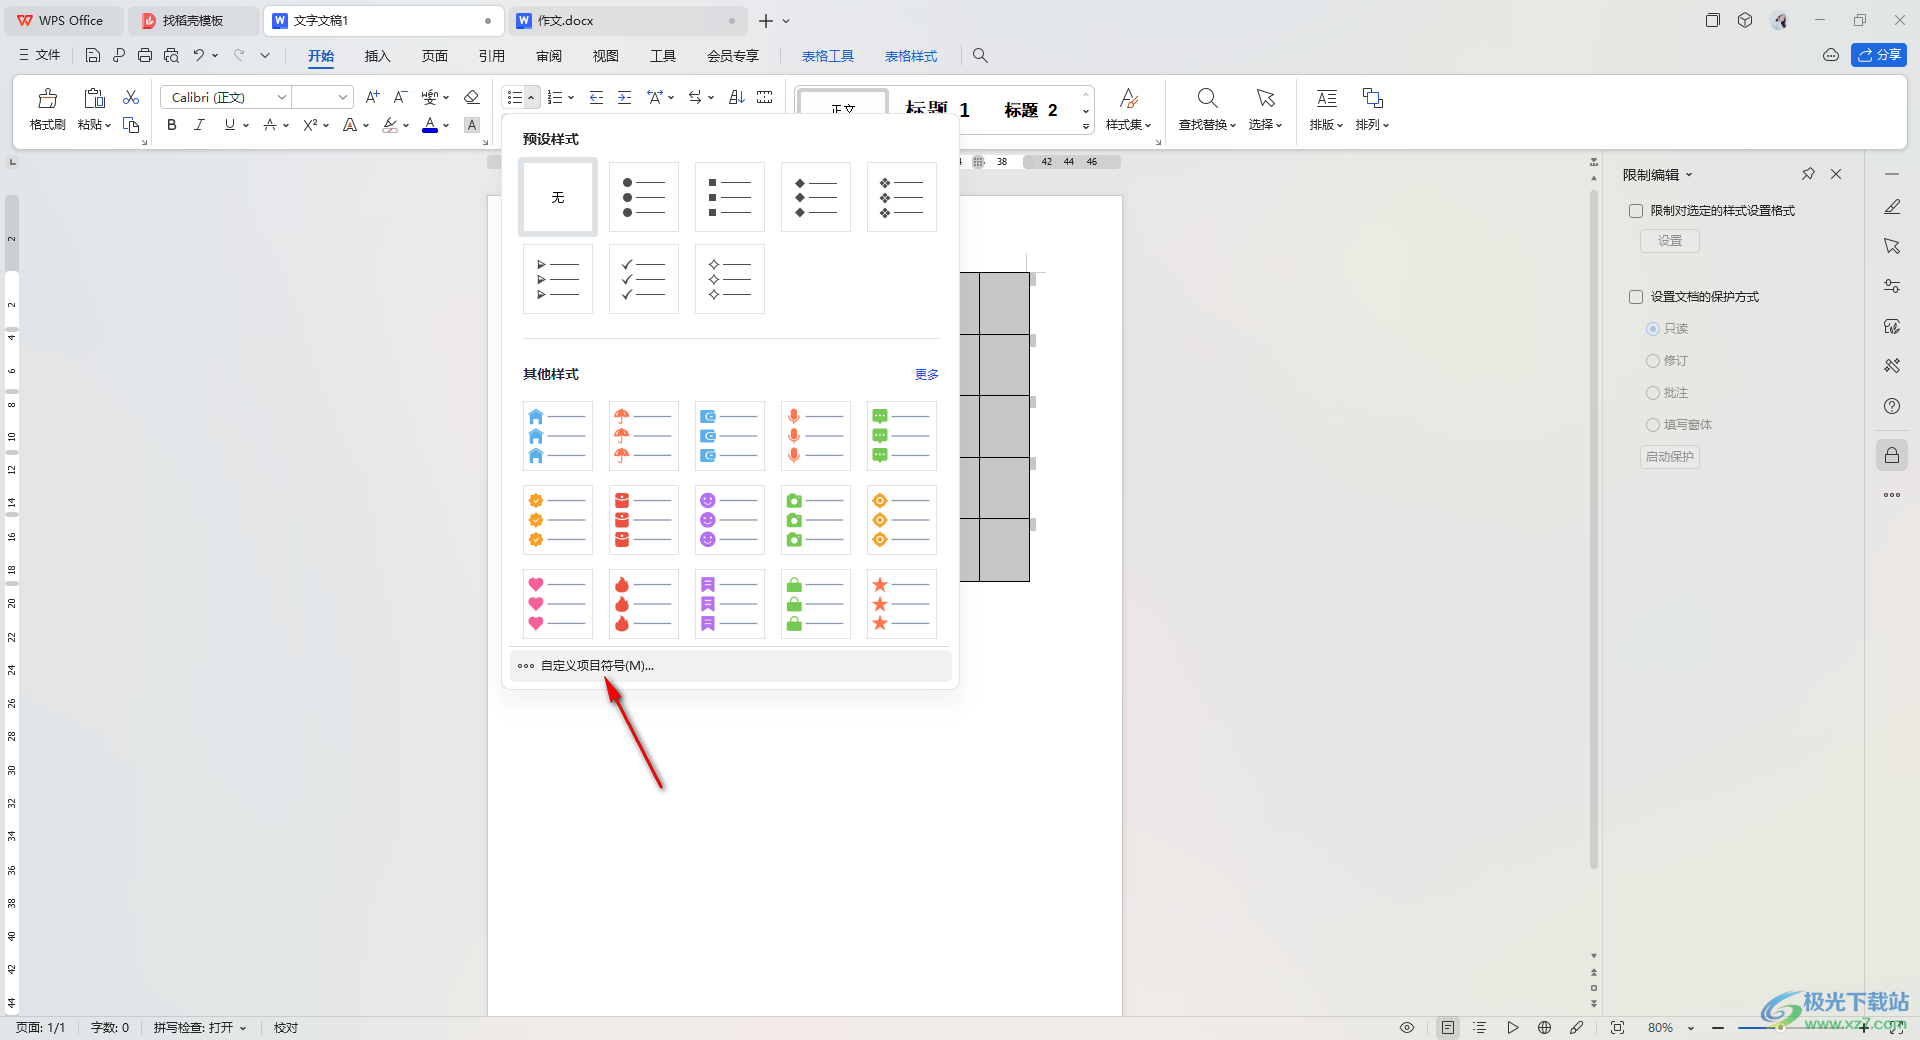Viewport: 1920px width, 1040px height.
Task: Open the 样式集 style set dropdown
Action: pyautogui.click(x=1129, y=125)
